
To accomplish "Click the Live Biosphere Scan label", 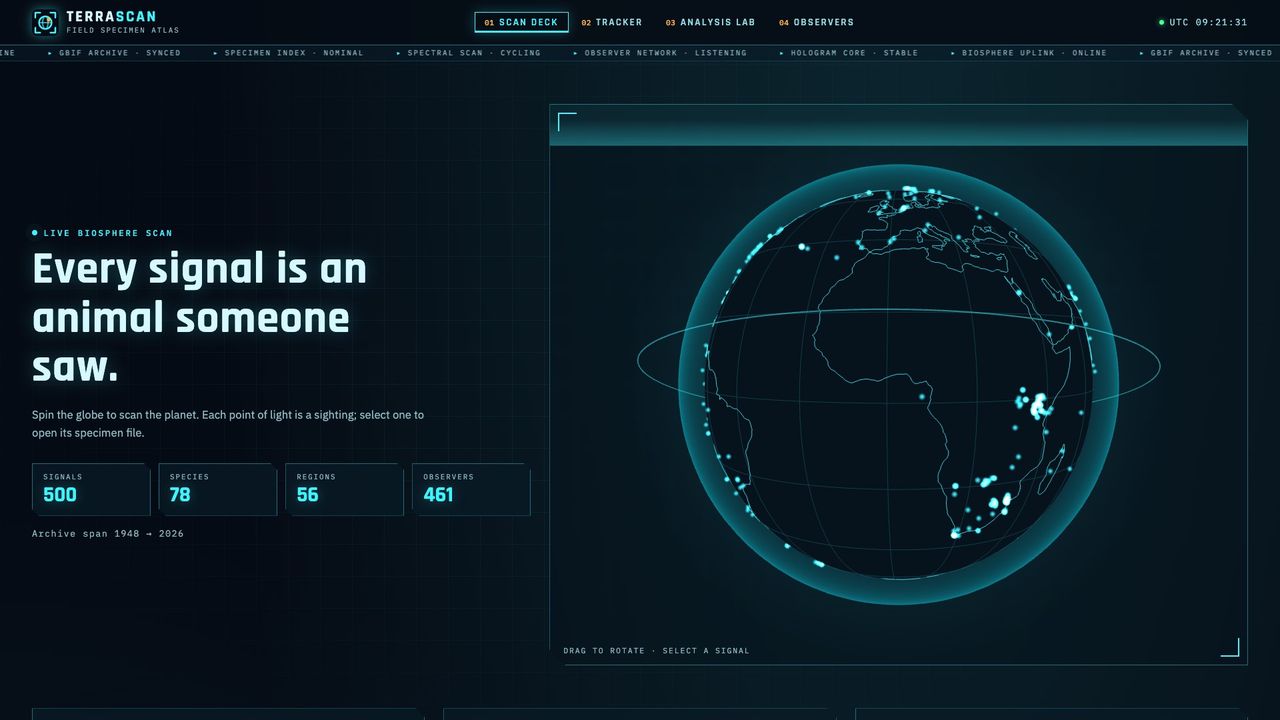I will point(108,233).
